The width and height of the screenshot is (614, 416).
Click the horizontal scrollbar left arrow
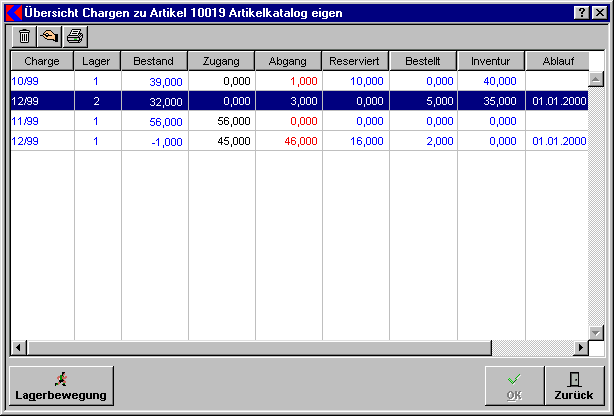click(17, 347)
